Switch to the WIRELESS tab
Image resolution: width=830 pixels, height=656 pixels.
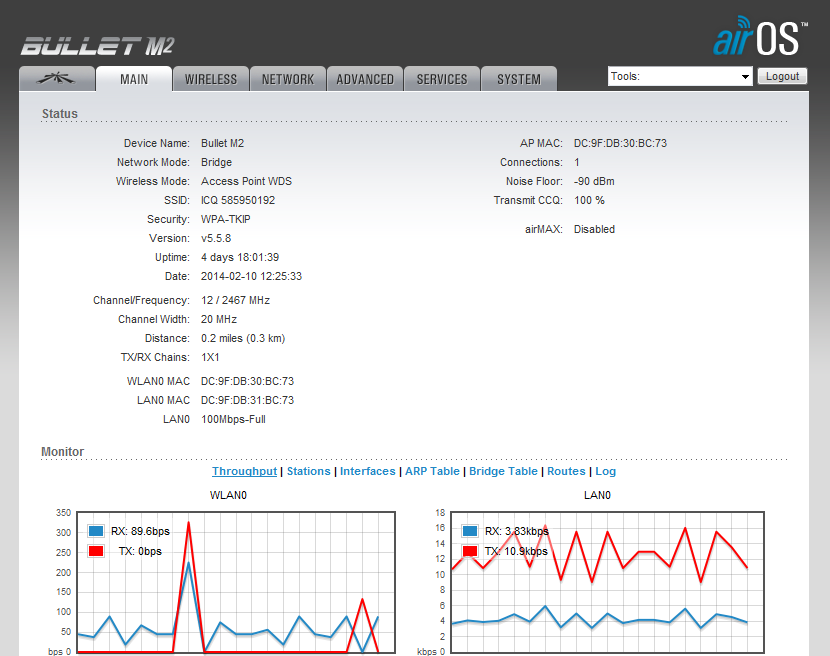(211, 79)
